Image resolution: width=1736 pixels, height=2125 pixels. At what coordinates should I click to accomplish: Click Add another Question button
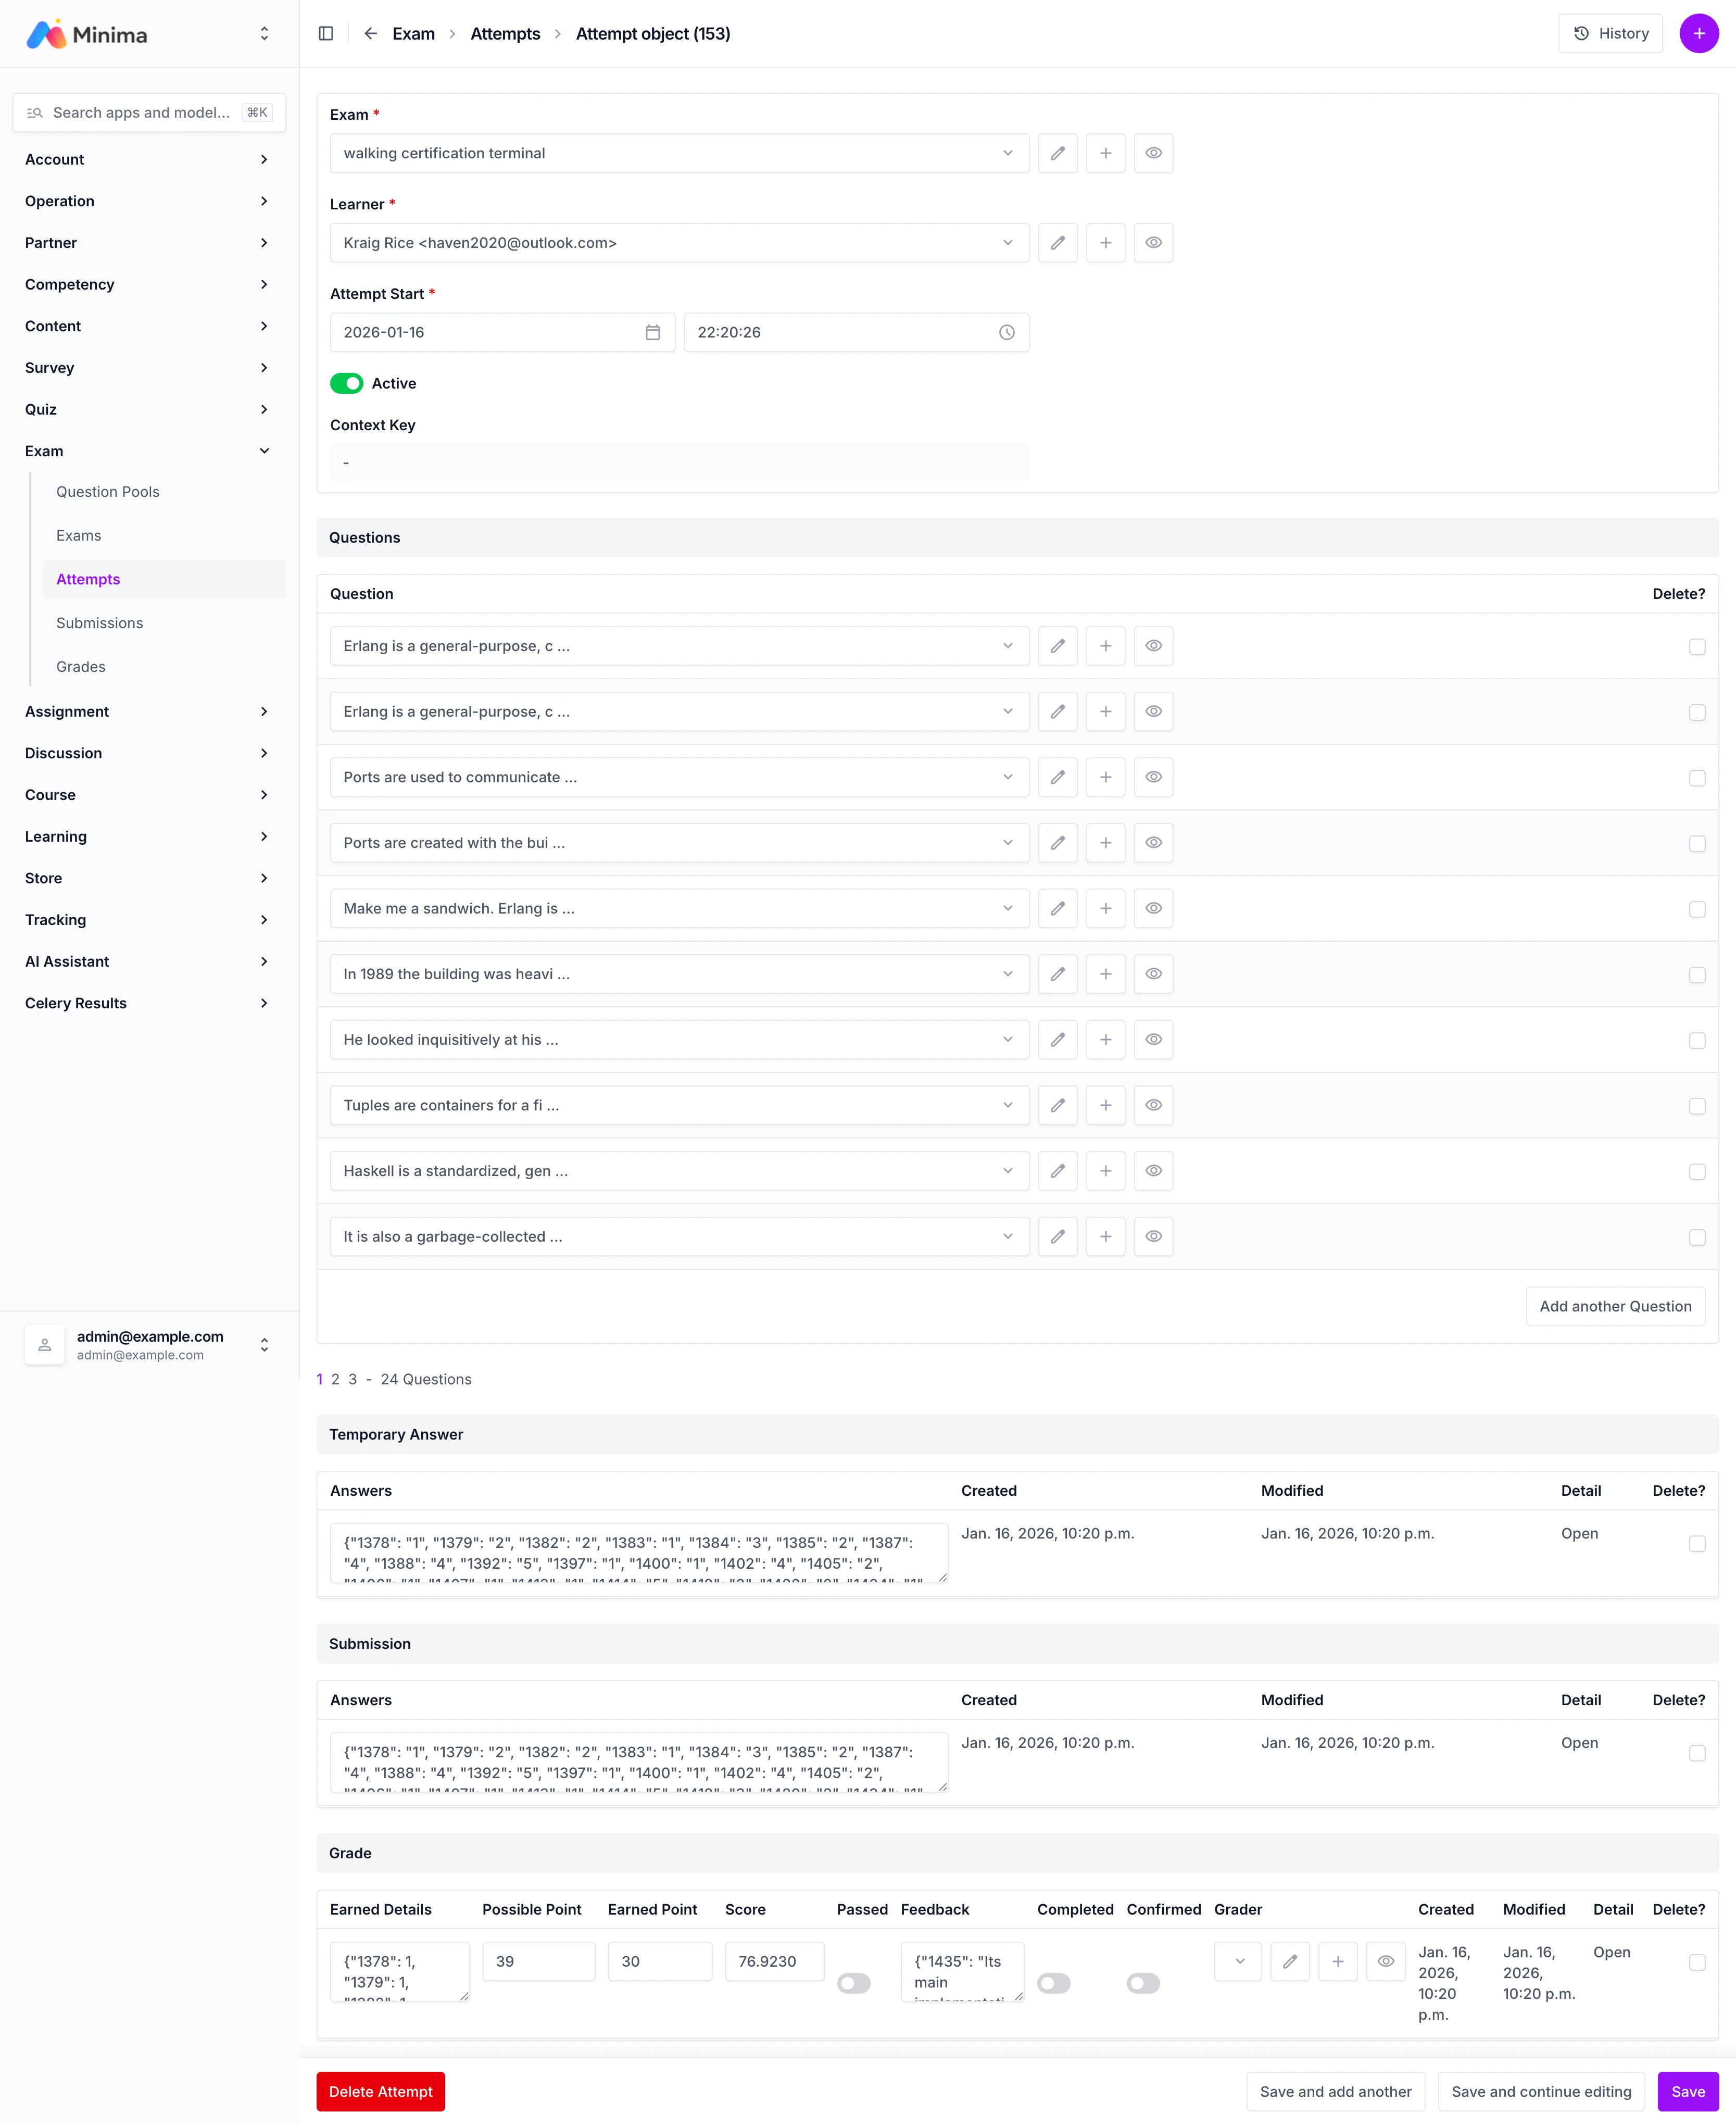pyautogui.click(x=1614, y=1306)
